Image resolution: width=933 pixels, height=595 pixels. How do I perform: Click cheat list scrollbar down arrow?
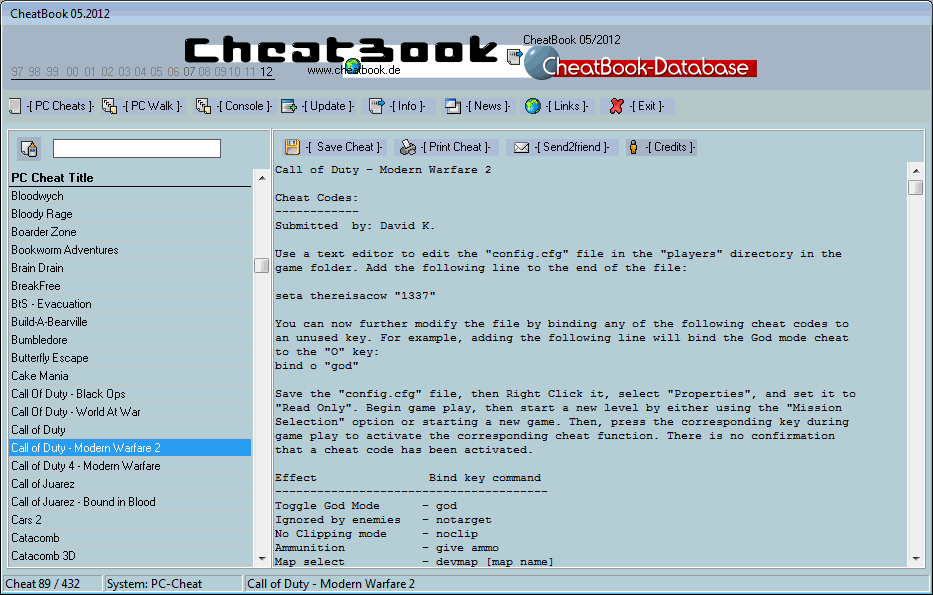pyautogui.click(x=262, y=559)
